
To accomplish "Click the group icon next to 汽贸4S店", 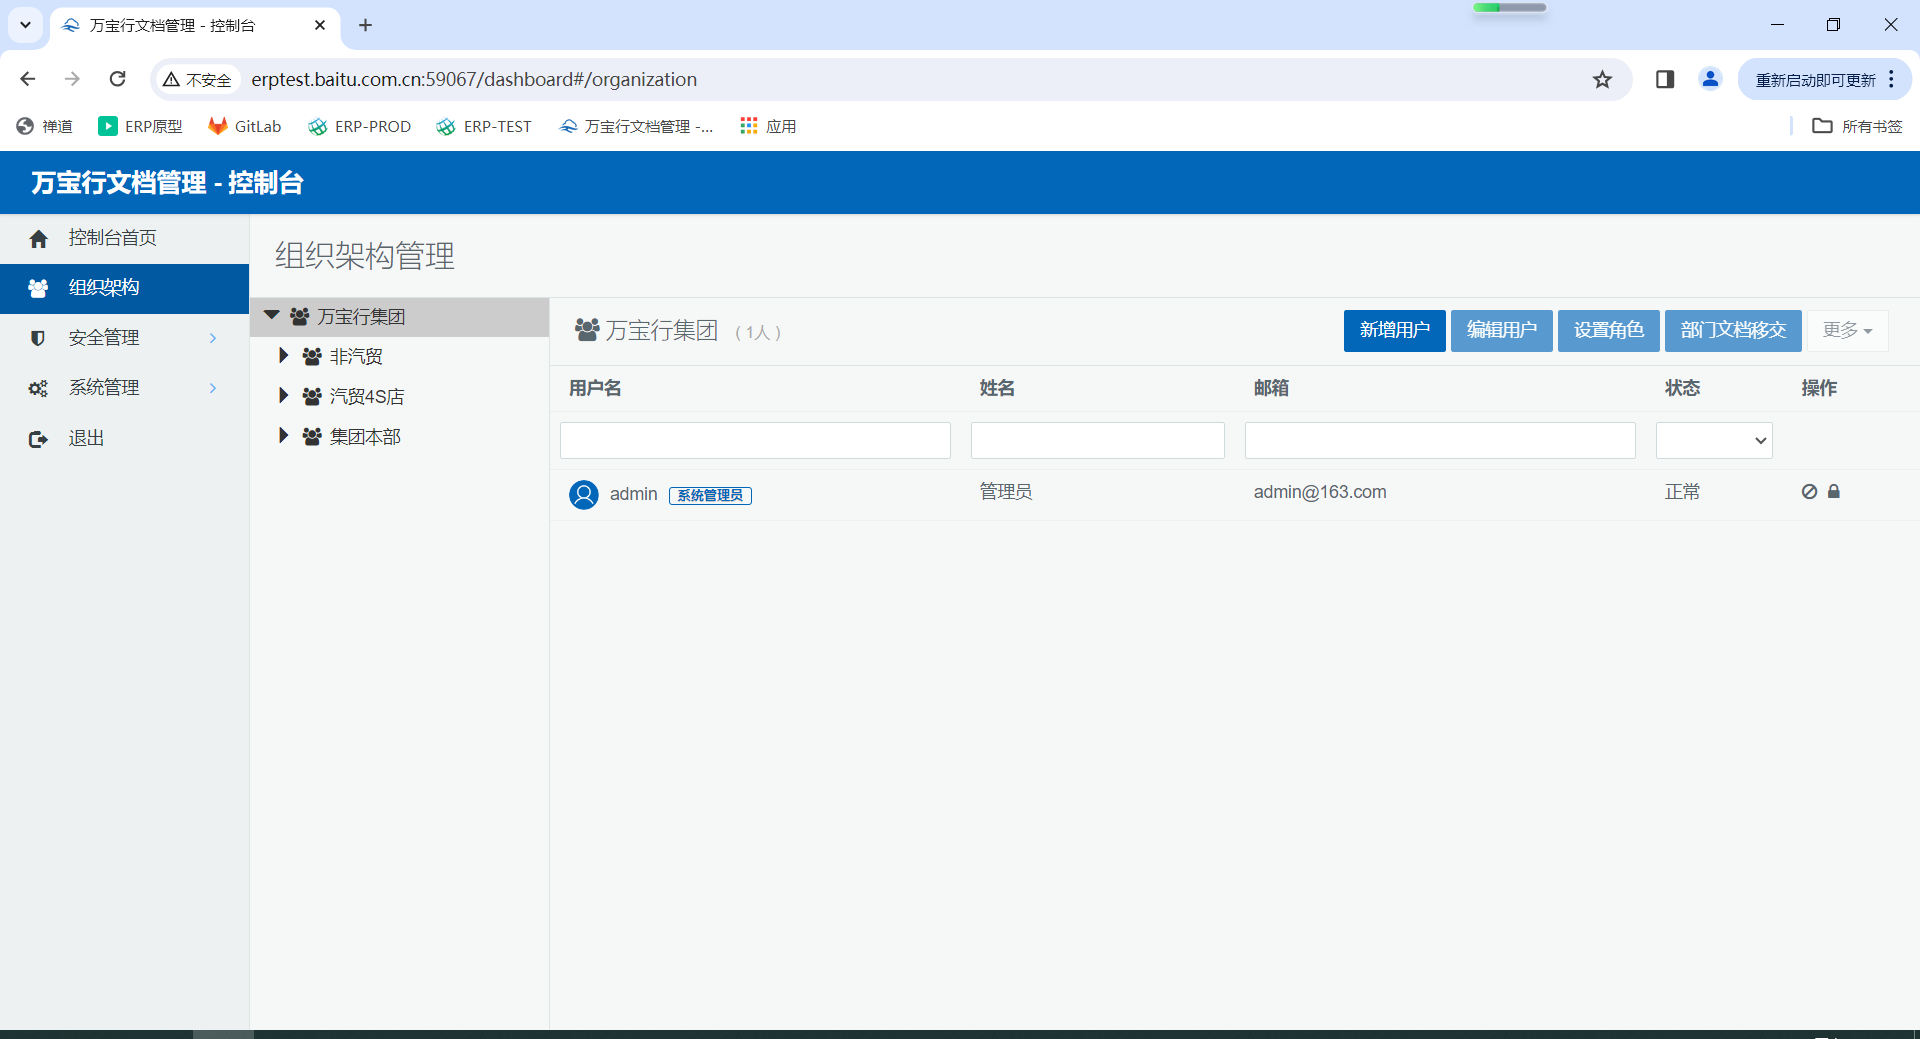I will click(x=312, y=397).
